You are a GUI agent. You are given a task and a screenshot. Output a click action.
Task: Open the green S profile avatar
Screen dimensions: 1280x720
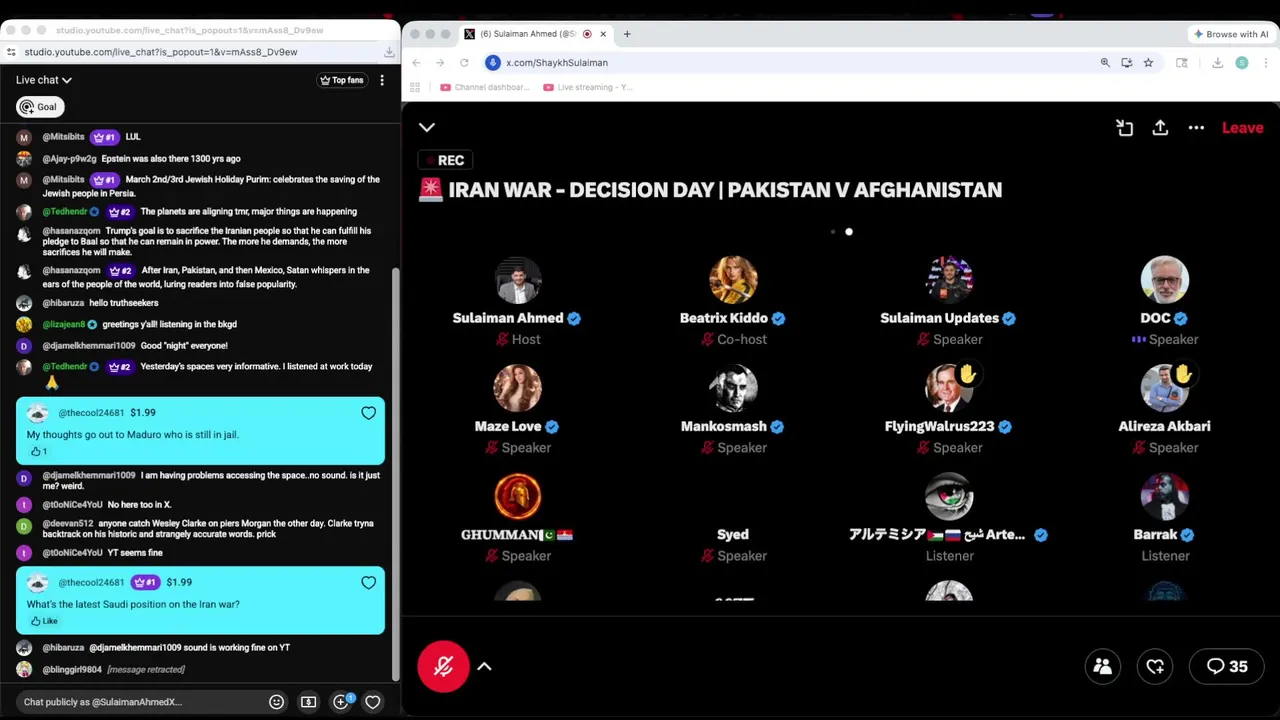point(1242,63)
